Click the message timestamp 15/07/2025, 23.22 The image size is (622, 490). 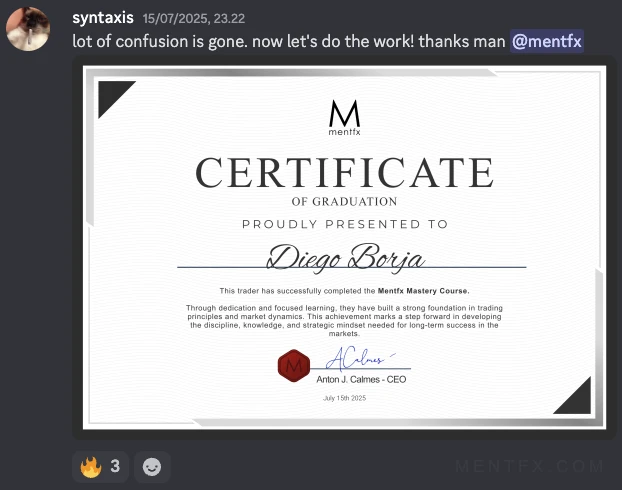(x=194, y=19)
